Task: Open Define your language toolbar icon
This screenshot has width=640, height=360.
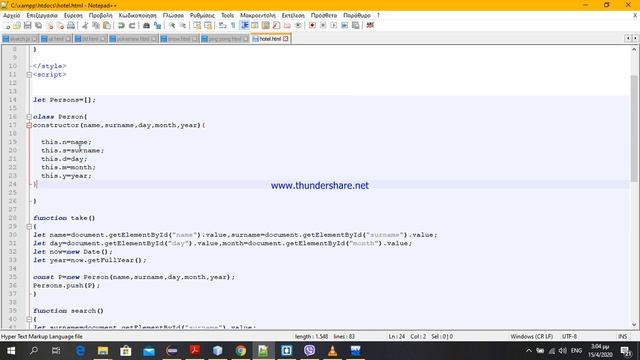Action: click(x=255, y=25)
